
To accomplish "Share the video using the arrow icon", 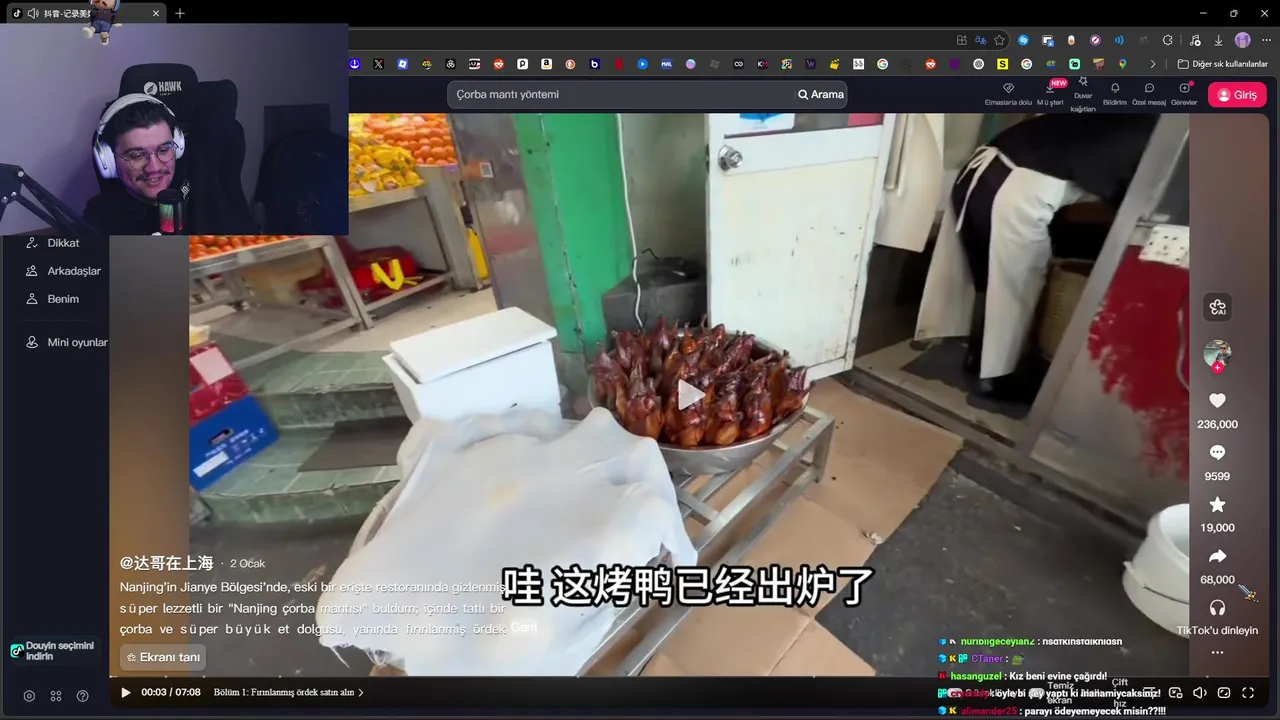I will [x=1217, y=557].
